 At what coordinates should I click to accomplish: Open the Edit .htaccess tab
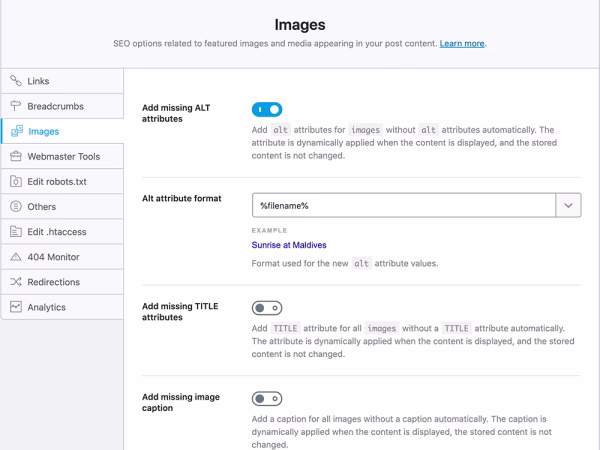62,232
